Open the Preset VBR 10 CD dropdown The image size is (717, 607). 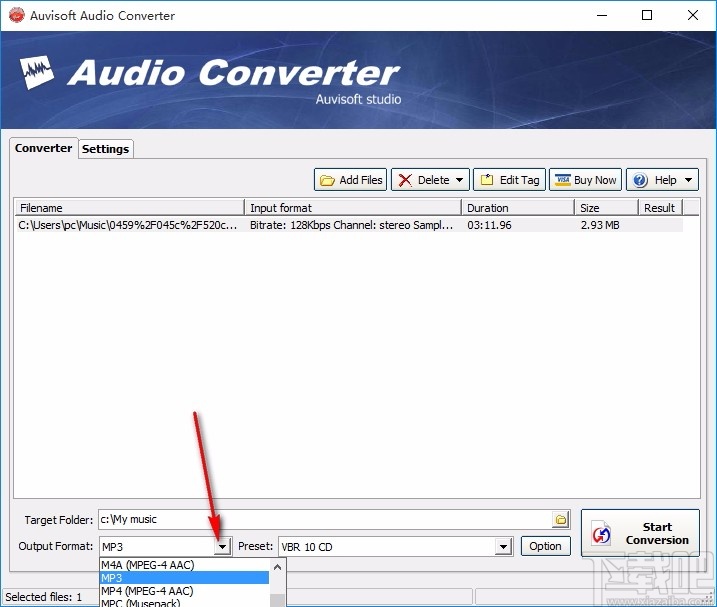point(503,547)
